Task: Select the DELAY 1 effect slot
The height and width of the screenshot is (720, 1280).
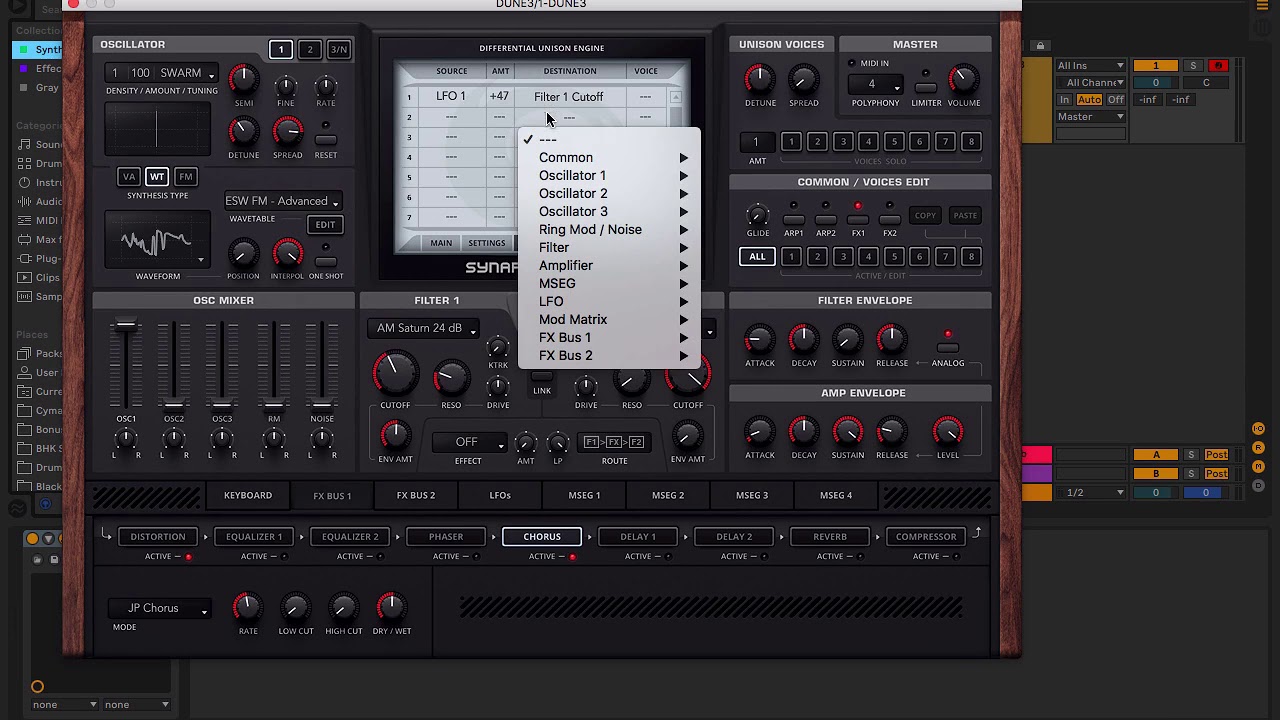Action: pyautogui.click(x=638, y=537)
